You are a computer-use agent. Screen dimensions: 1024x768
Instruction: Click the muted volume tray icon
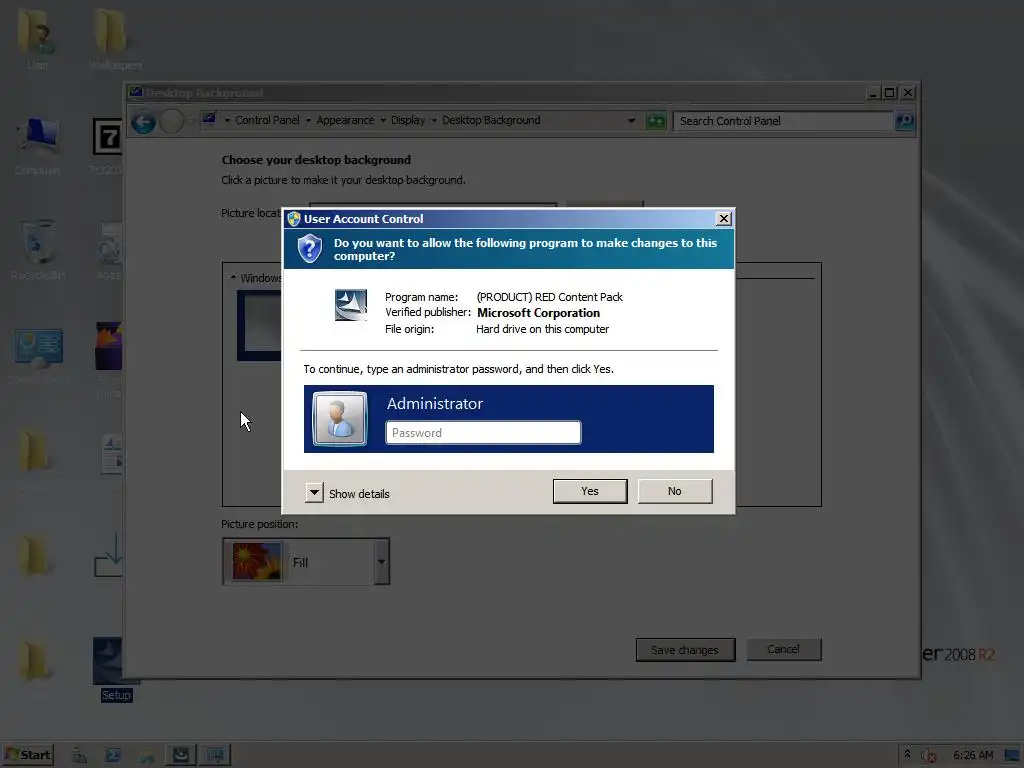point(929,756)
